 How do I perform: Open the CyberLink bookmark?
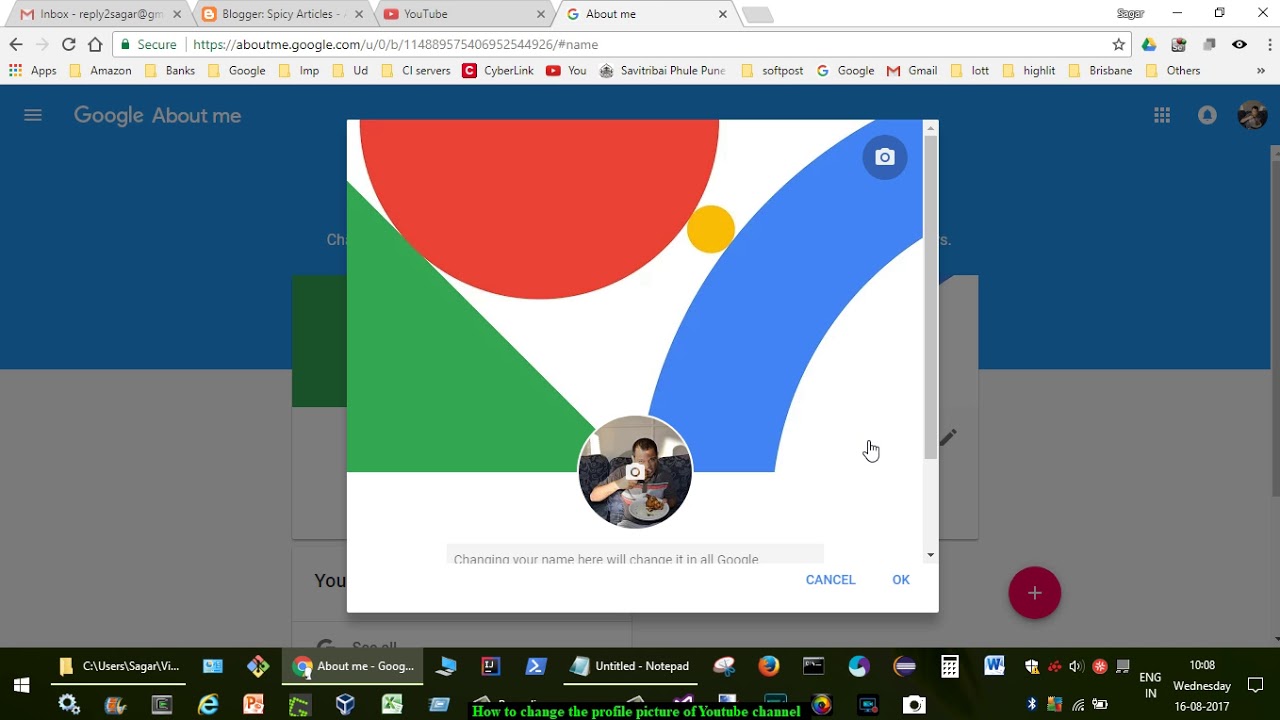[x=498, y=71]
